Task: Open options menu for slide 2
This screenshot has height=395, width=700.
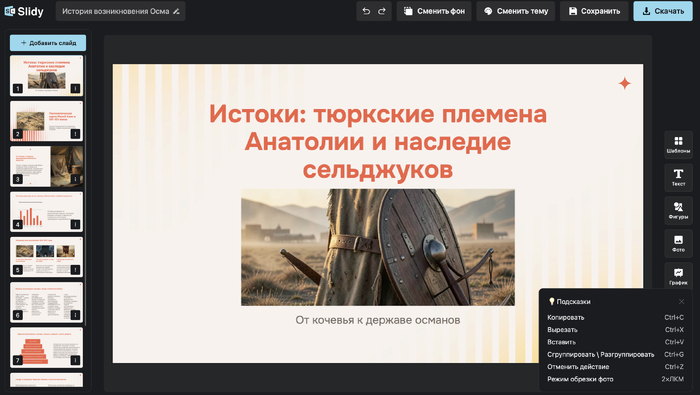Action: click(75, 133)
